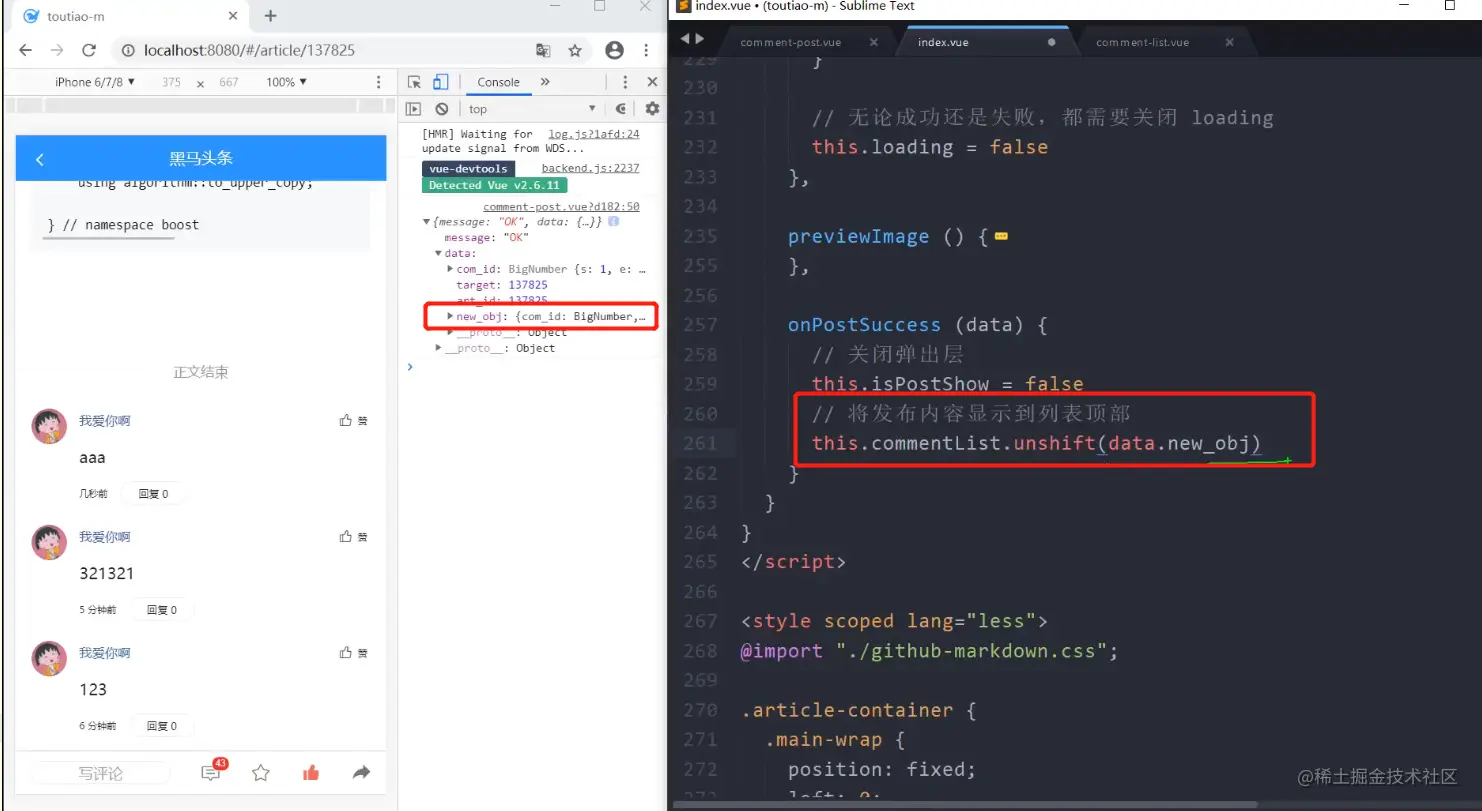
Task: Create a live expression in console
Action: coord(621,109)
